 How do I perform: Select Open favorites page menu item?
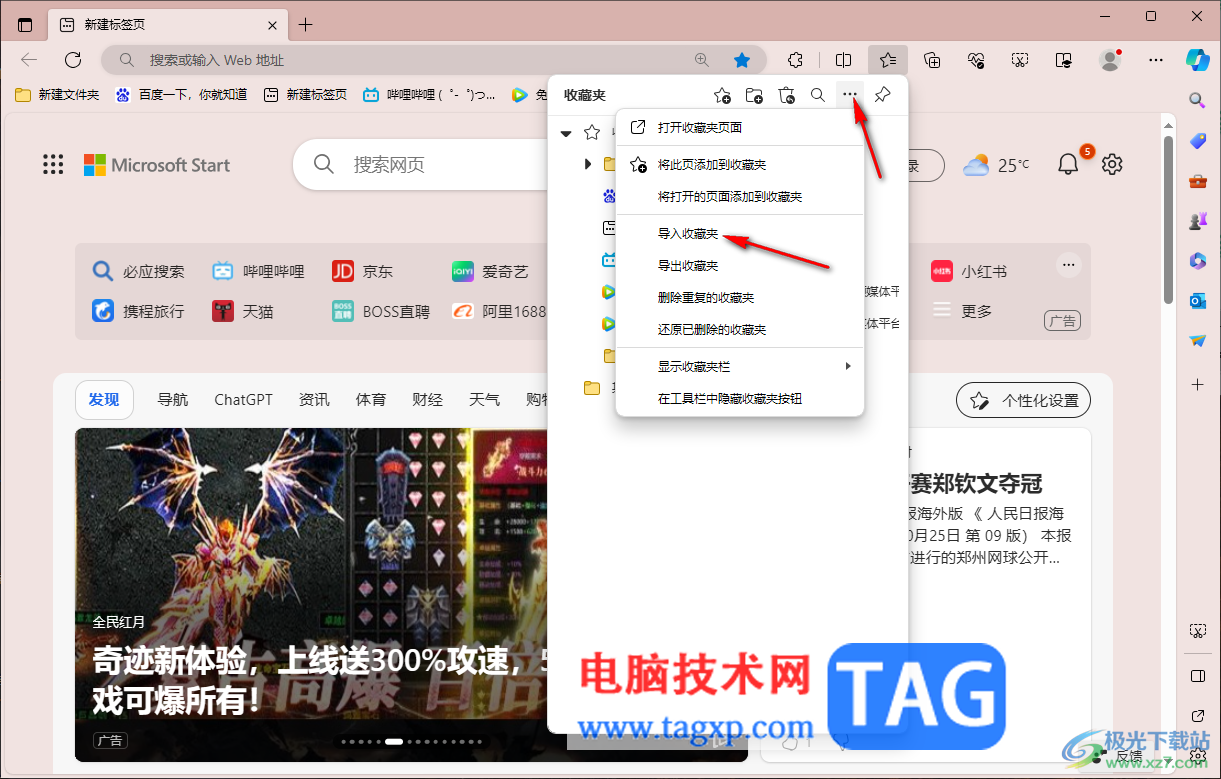point(740,128)
